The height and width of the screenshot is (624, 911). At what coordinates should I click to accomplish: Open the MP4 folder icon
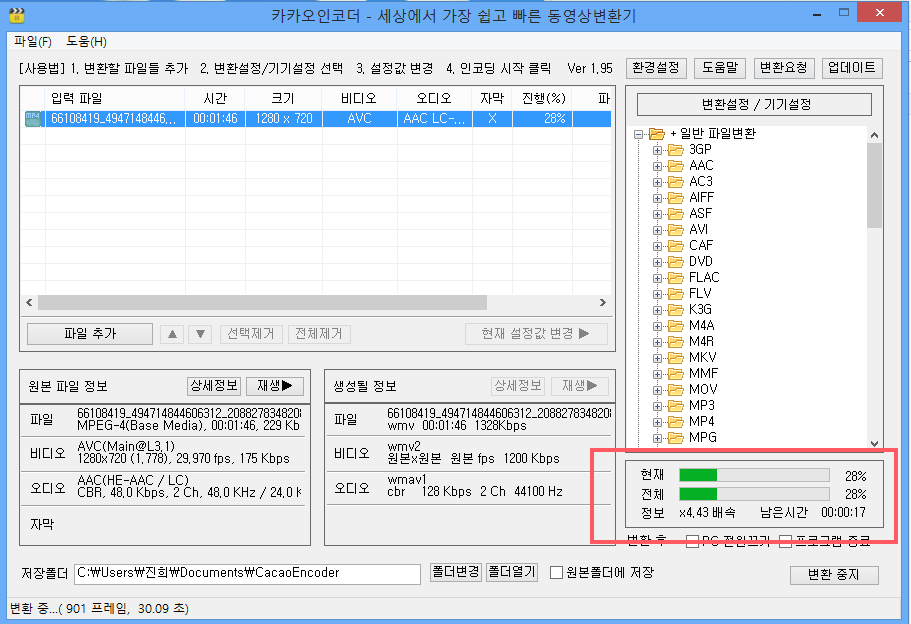[675, 421]
